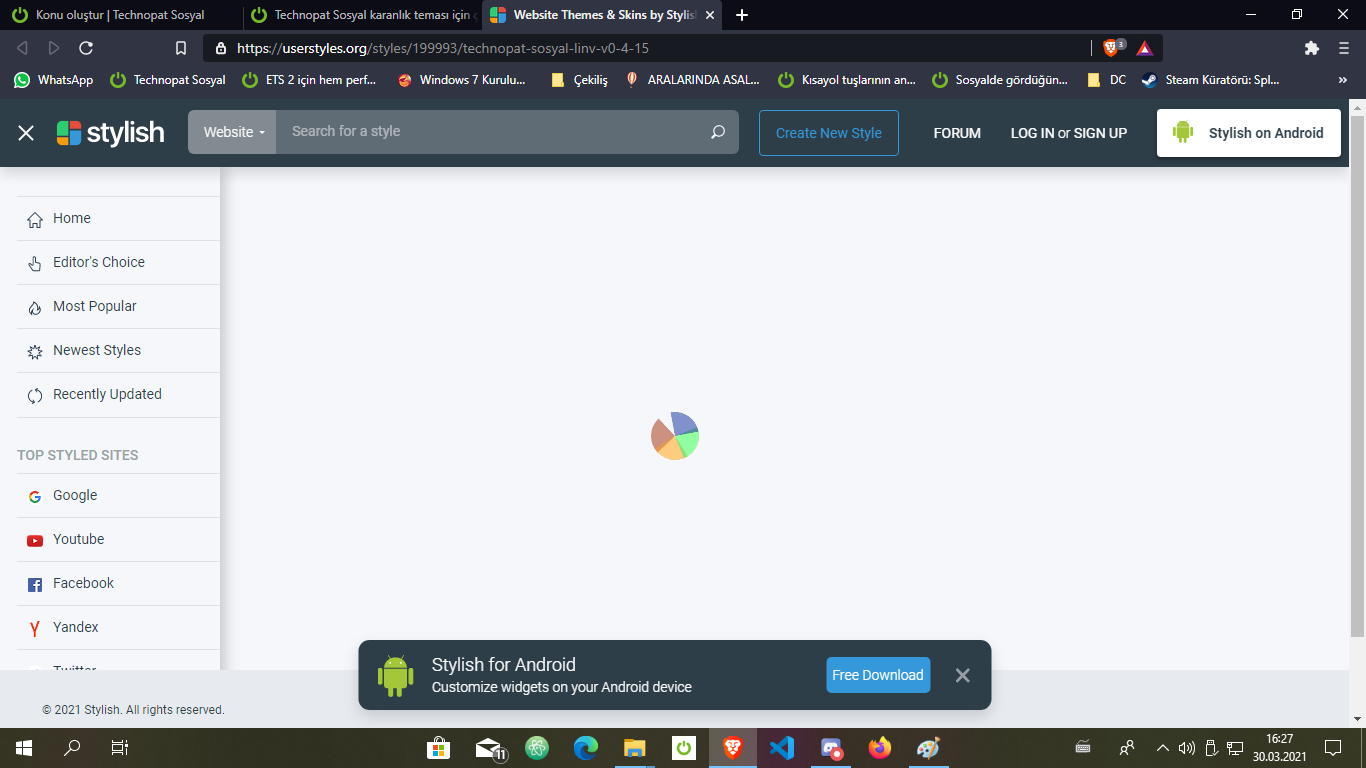Open File Explorer from taskbar

pos(635,748)
